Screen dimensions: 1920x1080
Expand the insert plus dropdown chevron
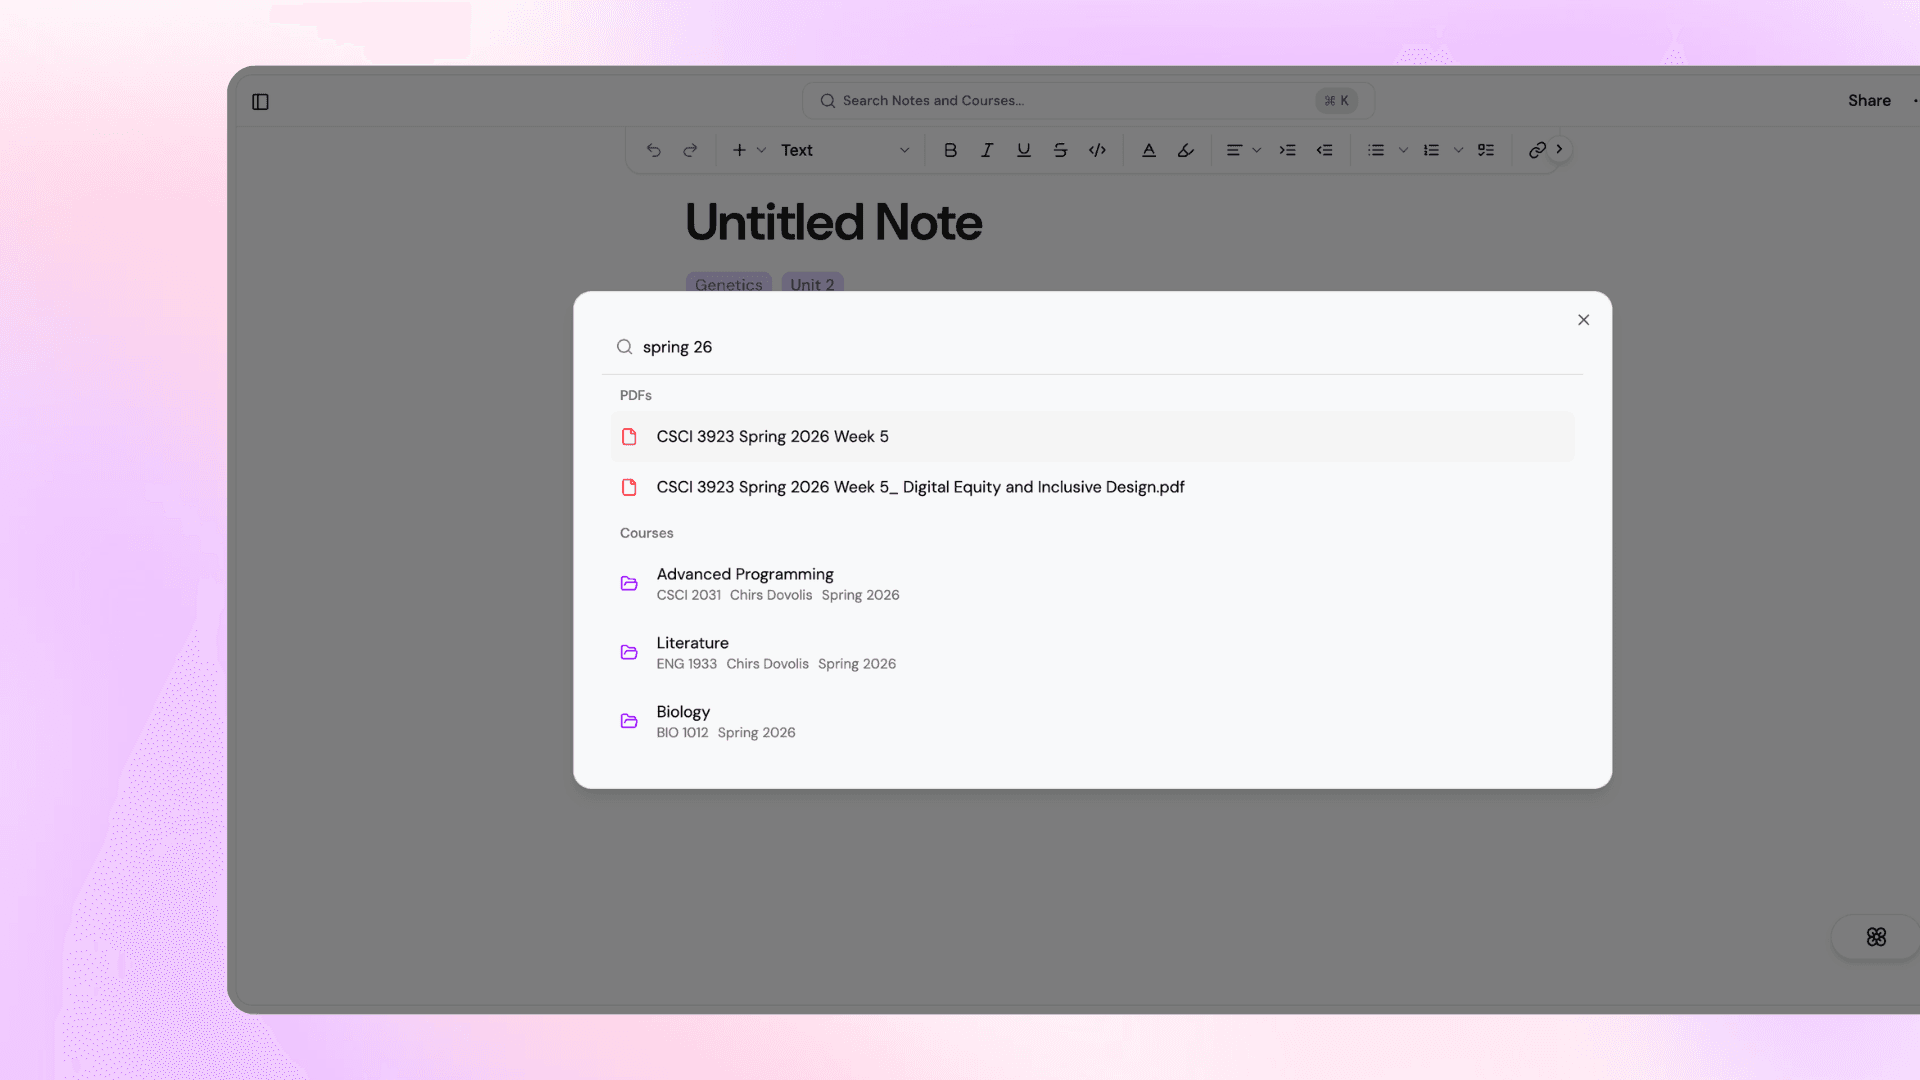(761, 150)
